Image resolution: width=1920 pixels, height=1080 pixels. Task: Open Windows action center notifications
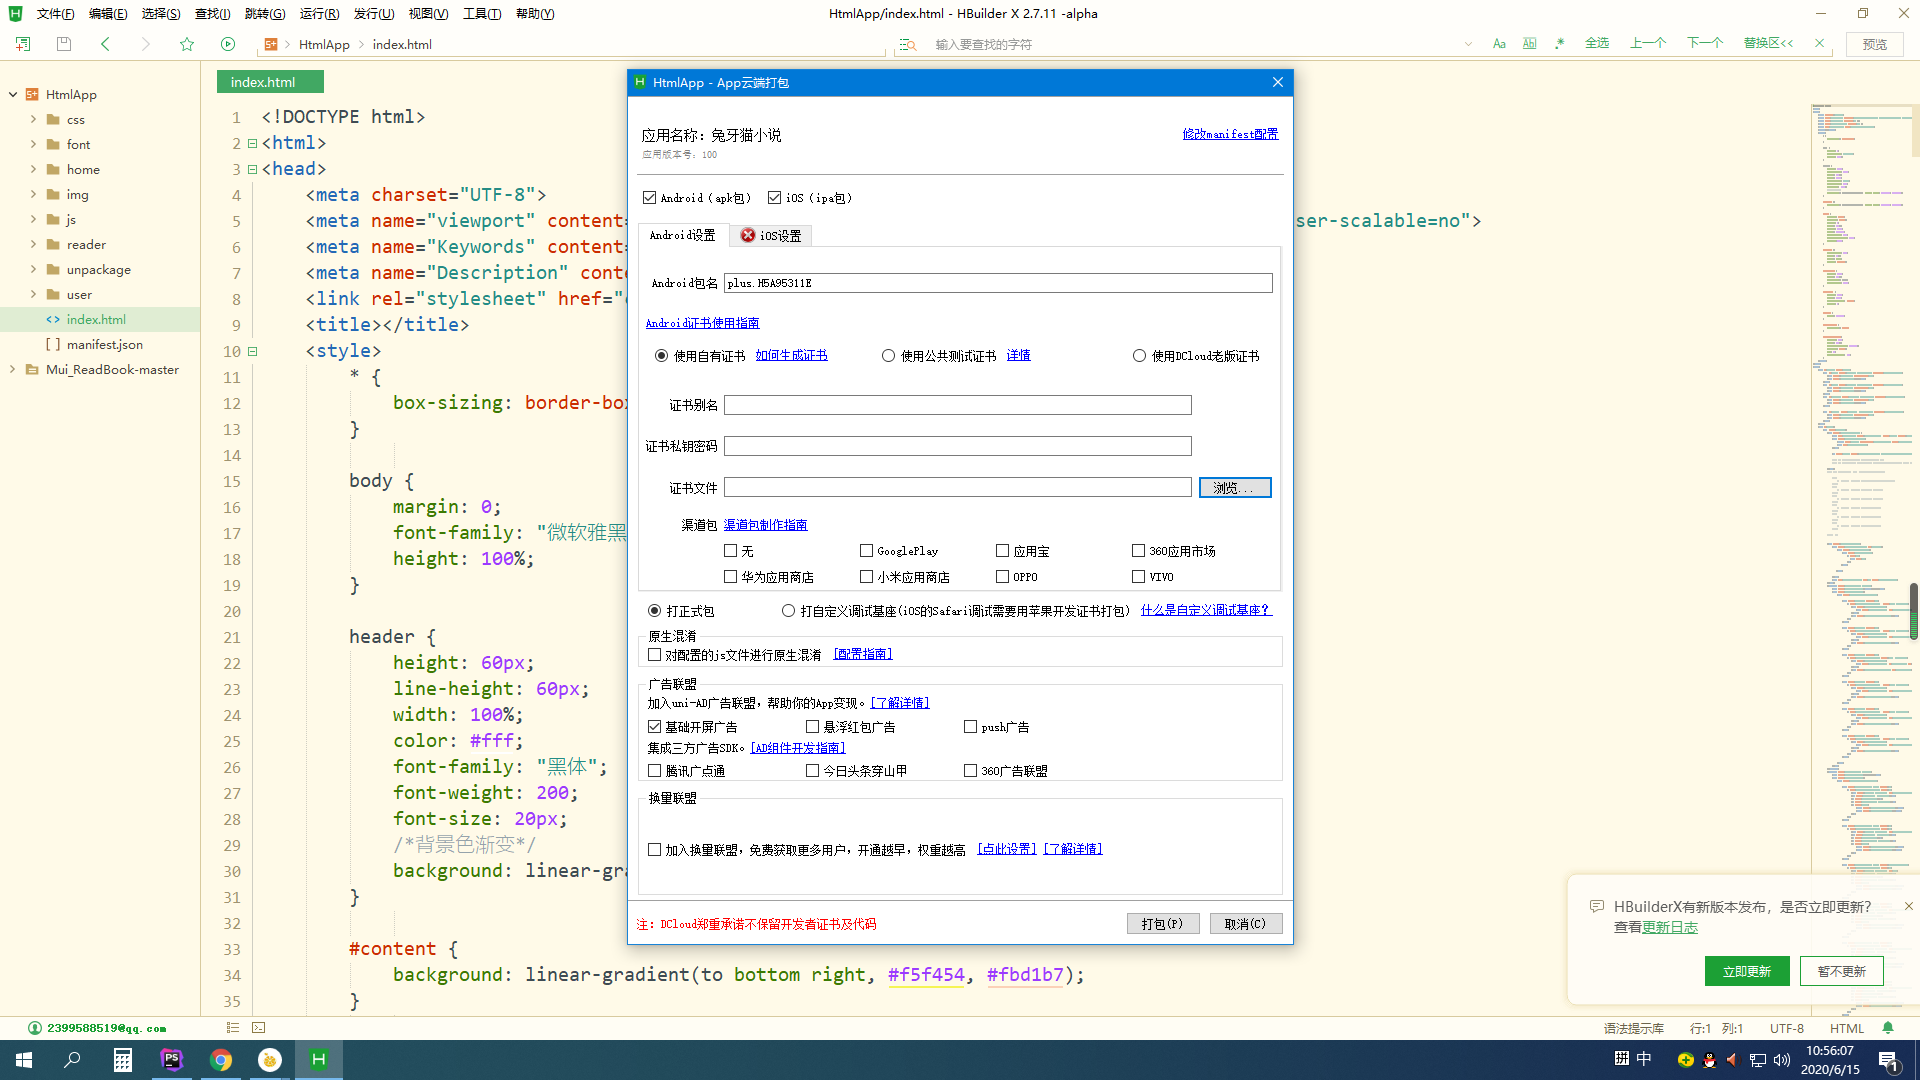click(1889, 1060)
